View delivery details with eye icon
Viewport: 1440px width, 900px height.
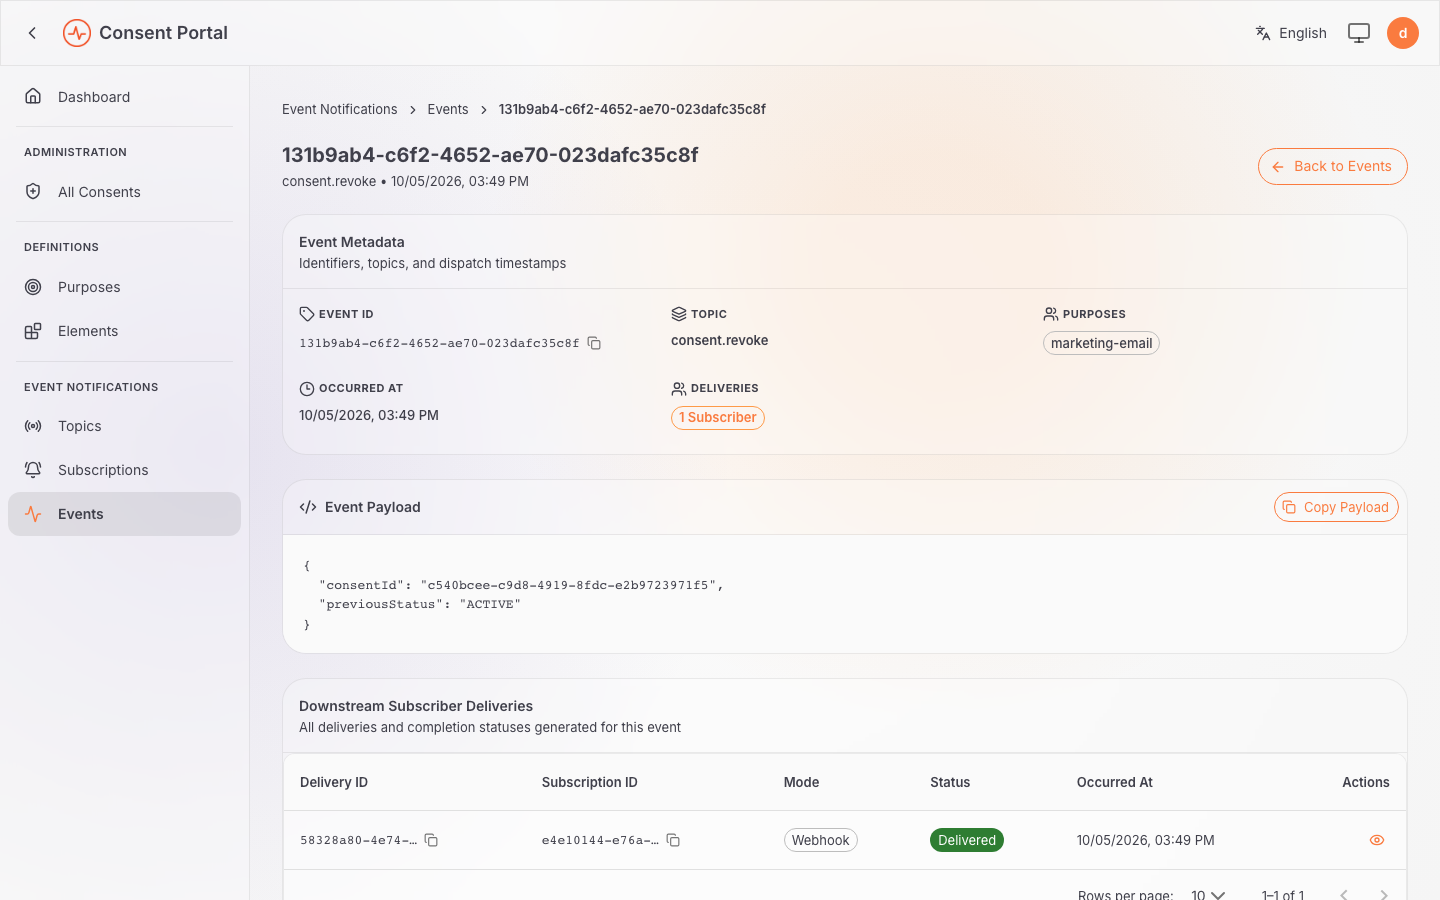(x=1376, y=840)
